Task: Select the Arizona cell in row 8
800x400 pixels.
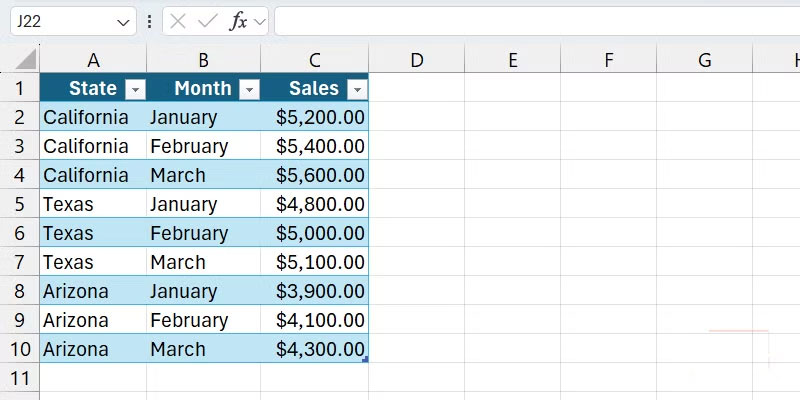Action: pyautogui.click(x=92, y=291)
